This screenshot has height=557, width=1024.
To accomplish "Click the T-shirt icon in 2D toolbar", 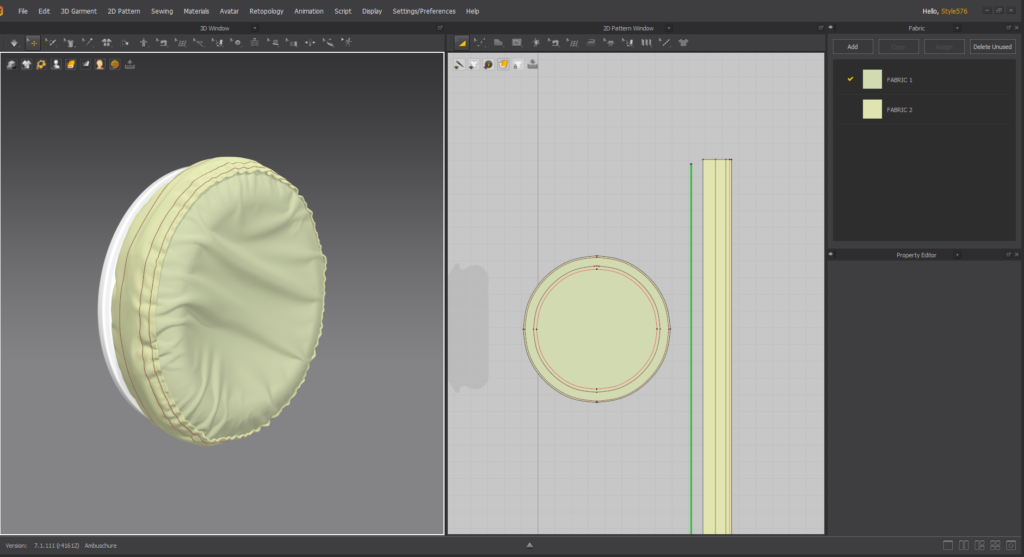I will coord(683,43).
